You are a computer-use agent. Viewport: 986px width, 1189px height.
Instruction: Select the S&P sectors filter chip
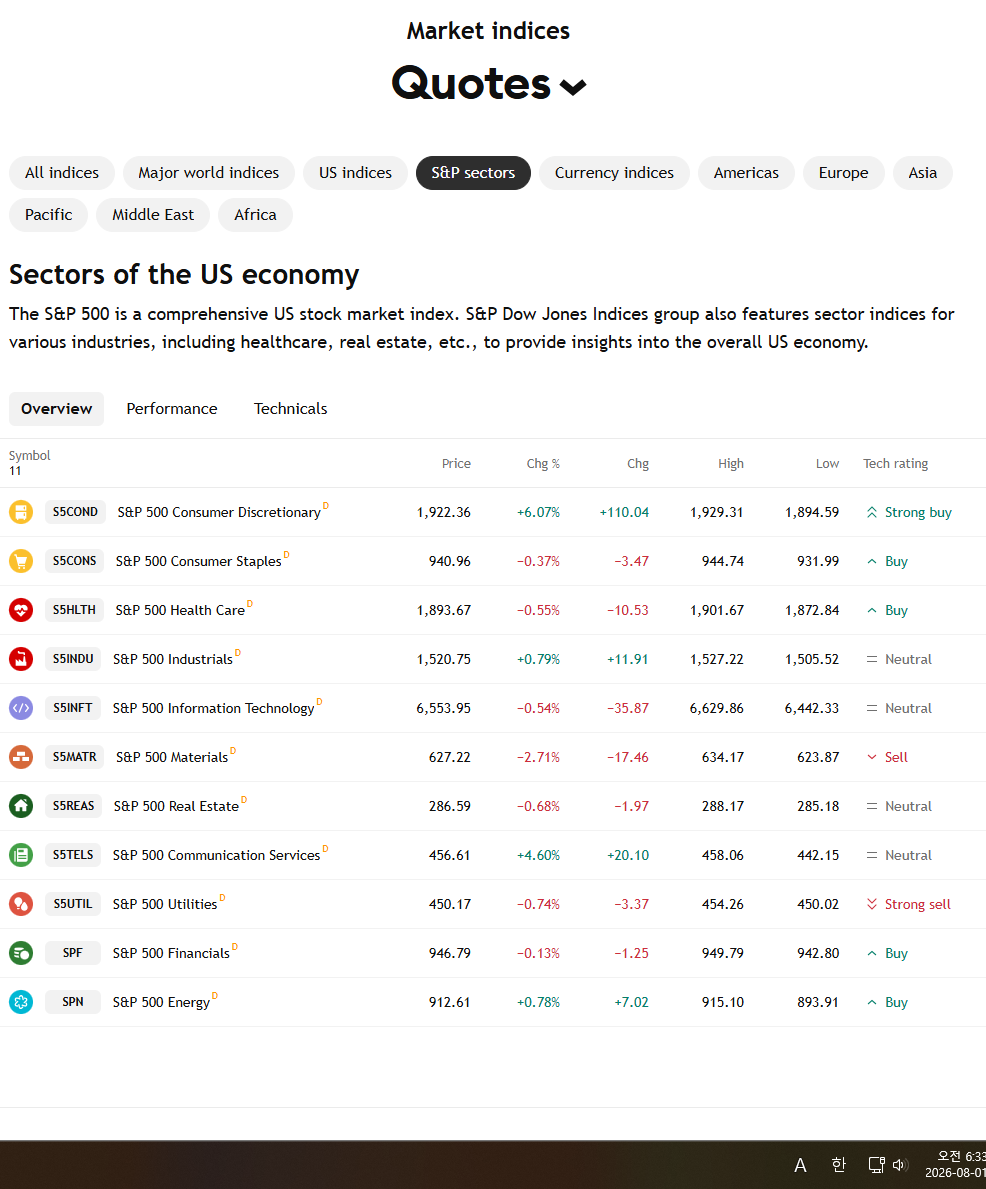point(473,173)
